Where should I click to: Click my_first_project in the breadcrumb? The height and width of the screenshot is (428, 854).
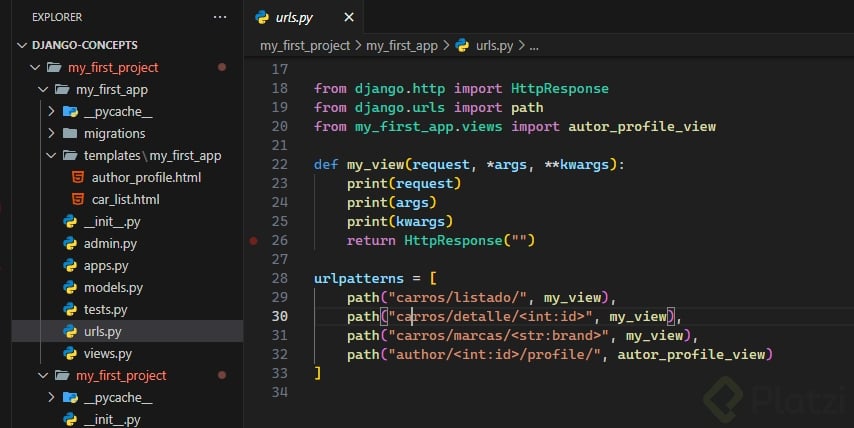click(x=305, y=46)
